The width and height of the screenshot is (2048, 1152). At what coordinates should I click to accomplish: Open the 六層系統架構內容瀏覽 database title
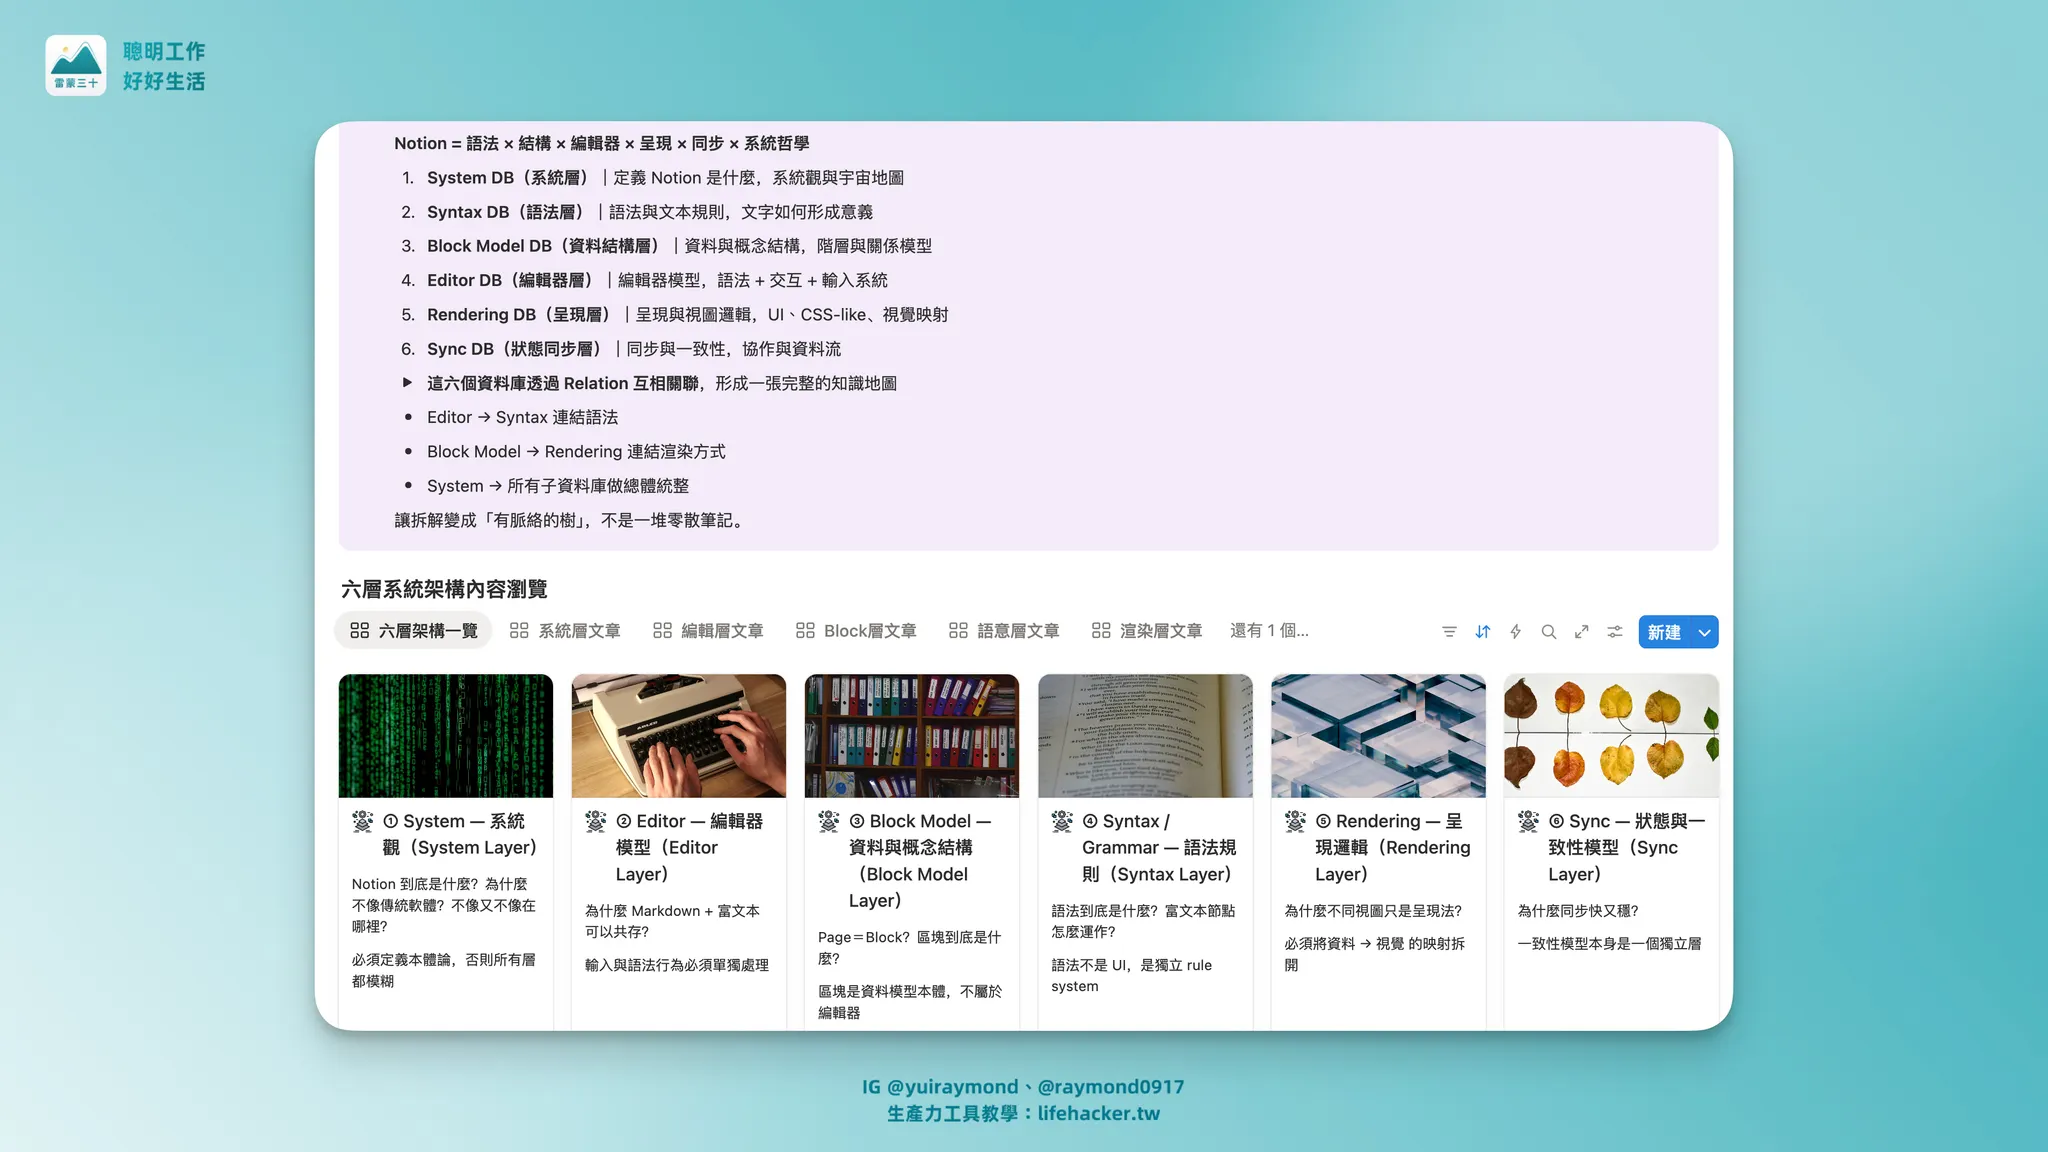click(444, 589)
